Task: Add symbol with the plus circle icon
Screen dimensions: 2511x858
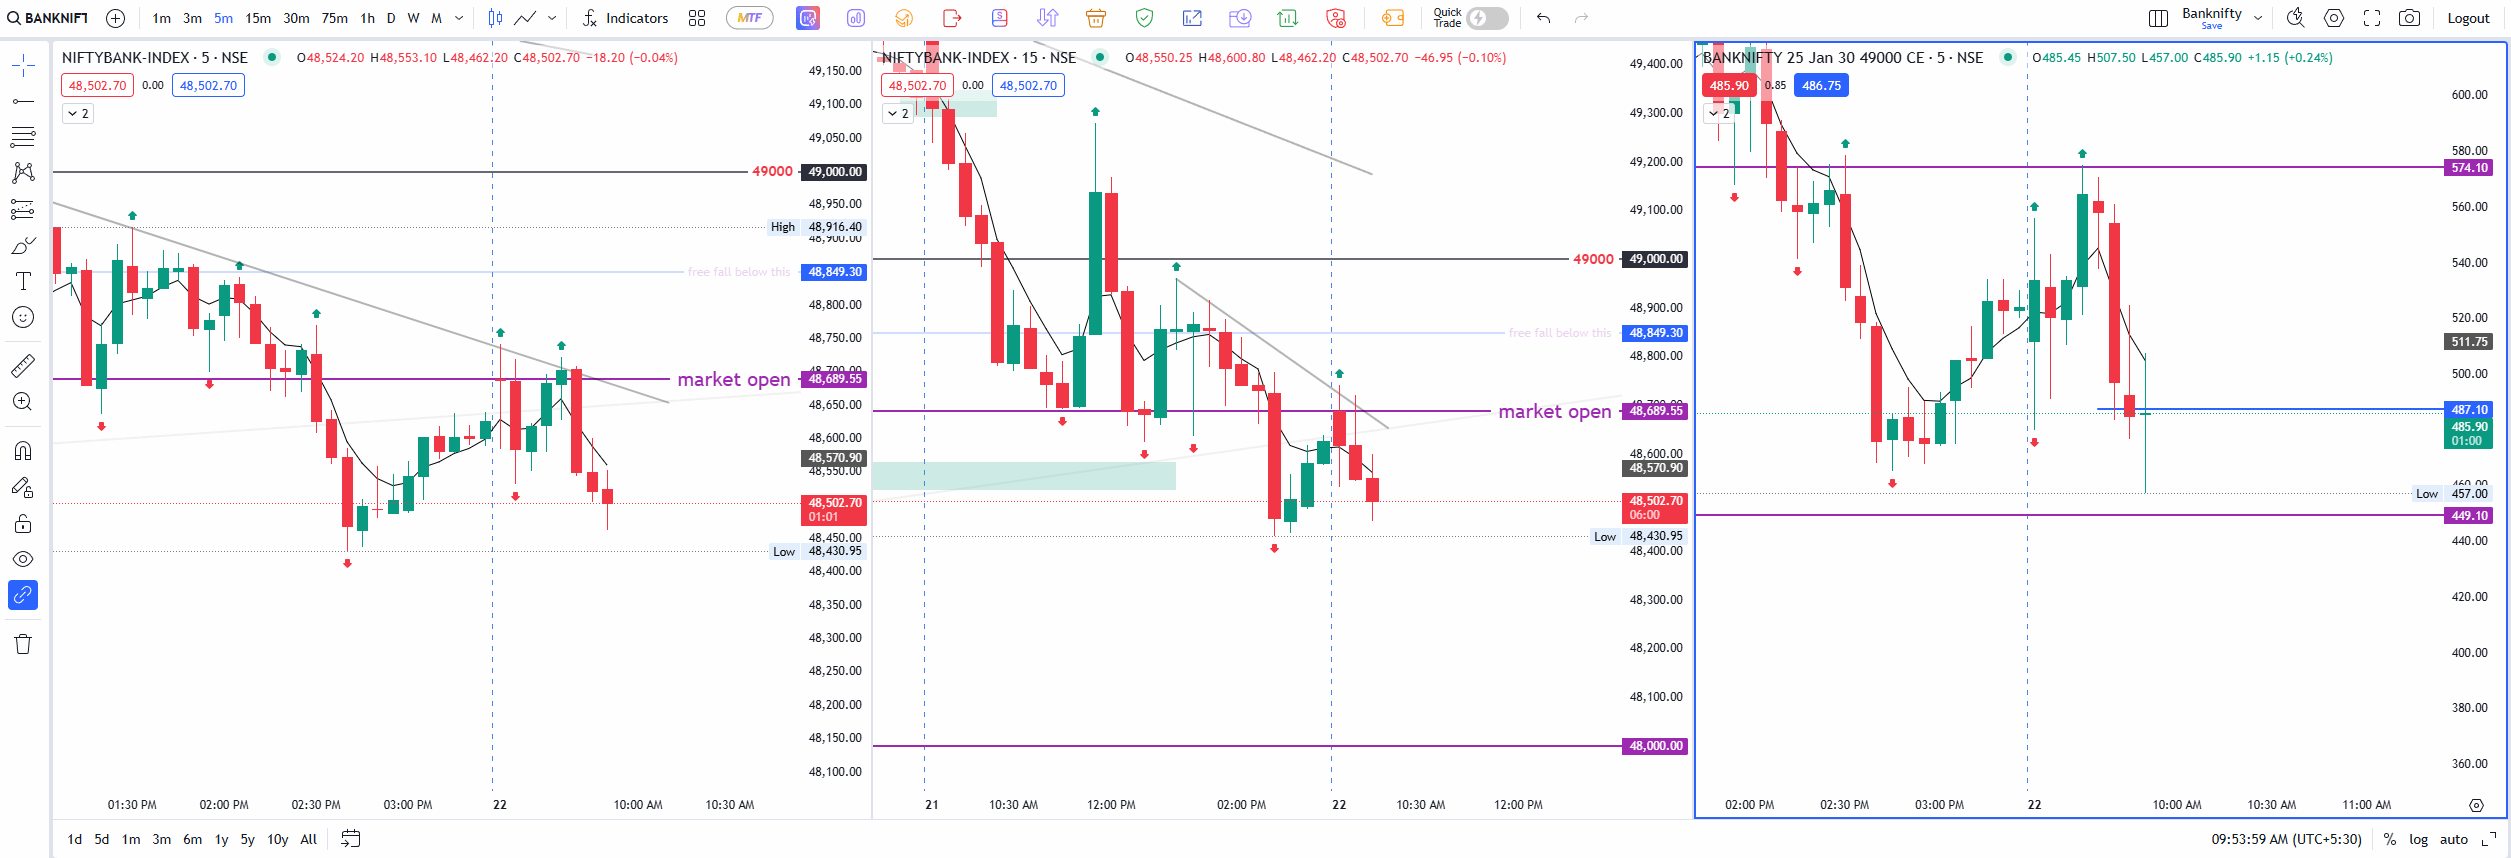Action: point(115,18)
